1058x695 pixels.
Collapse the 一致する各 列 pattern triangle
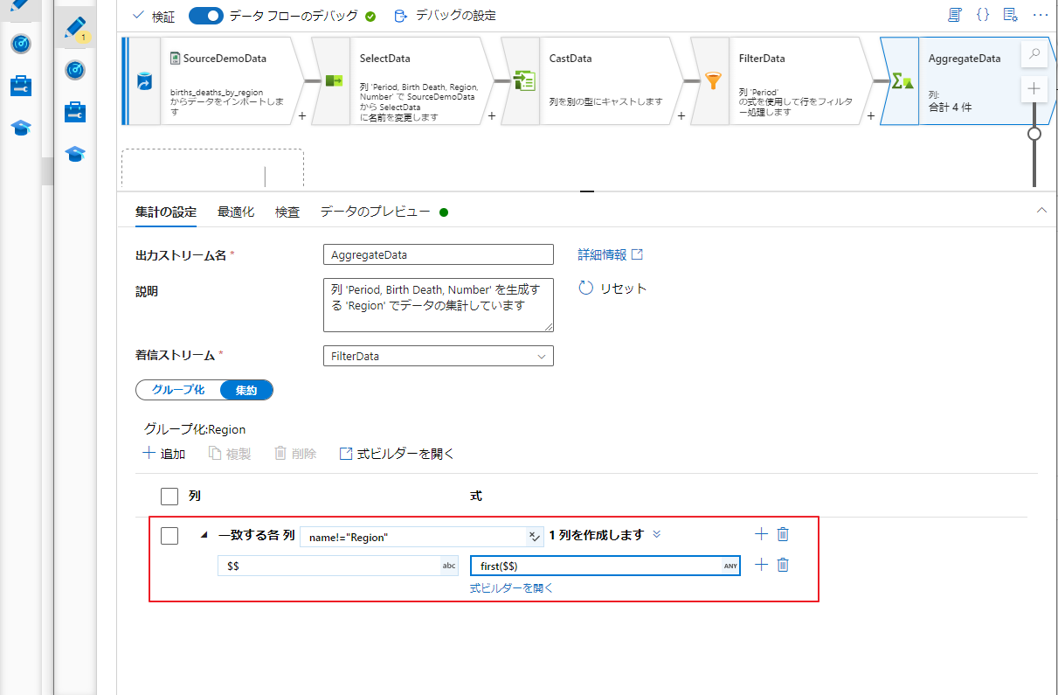point(204,536)
